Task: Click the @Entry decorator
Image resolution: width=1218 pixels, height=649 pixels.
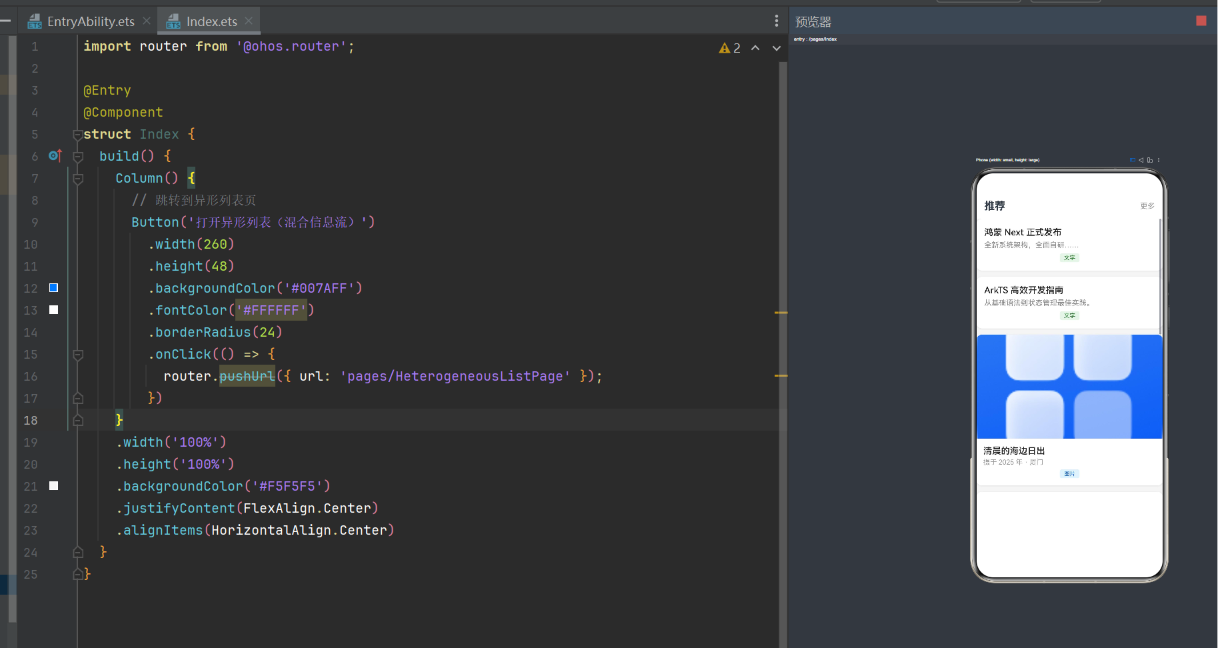Action: [x=107, y=90]
